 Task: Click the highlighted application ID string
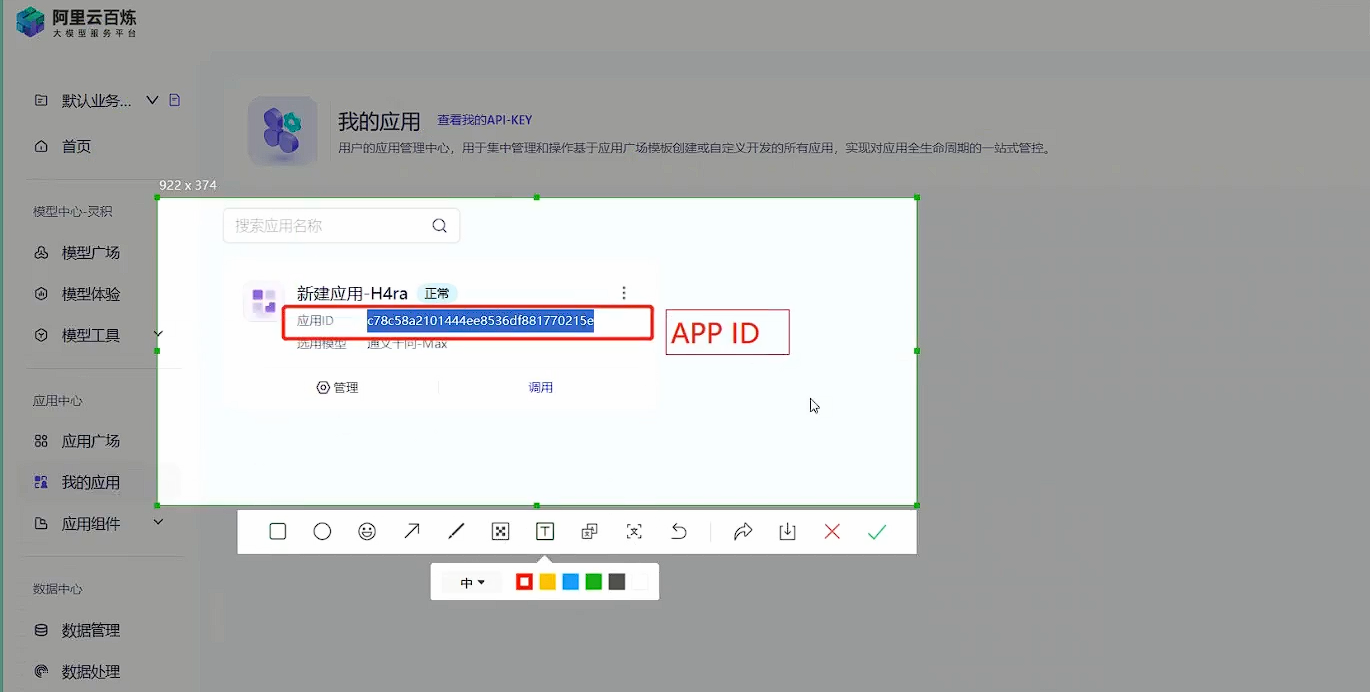tap(480, 321)
